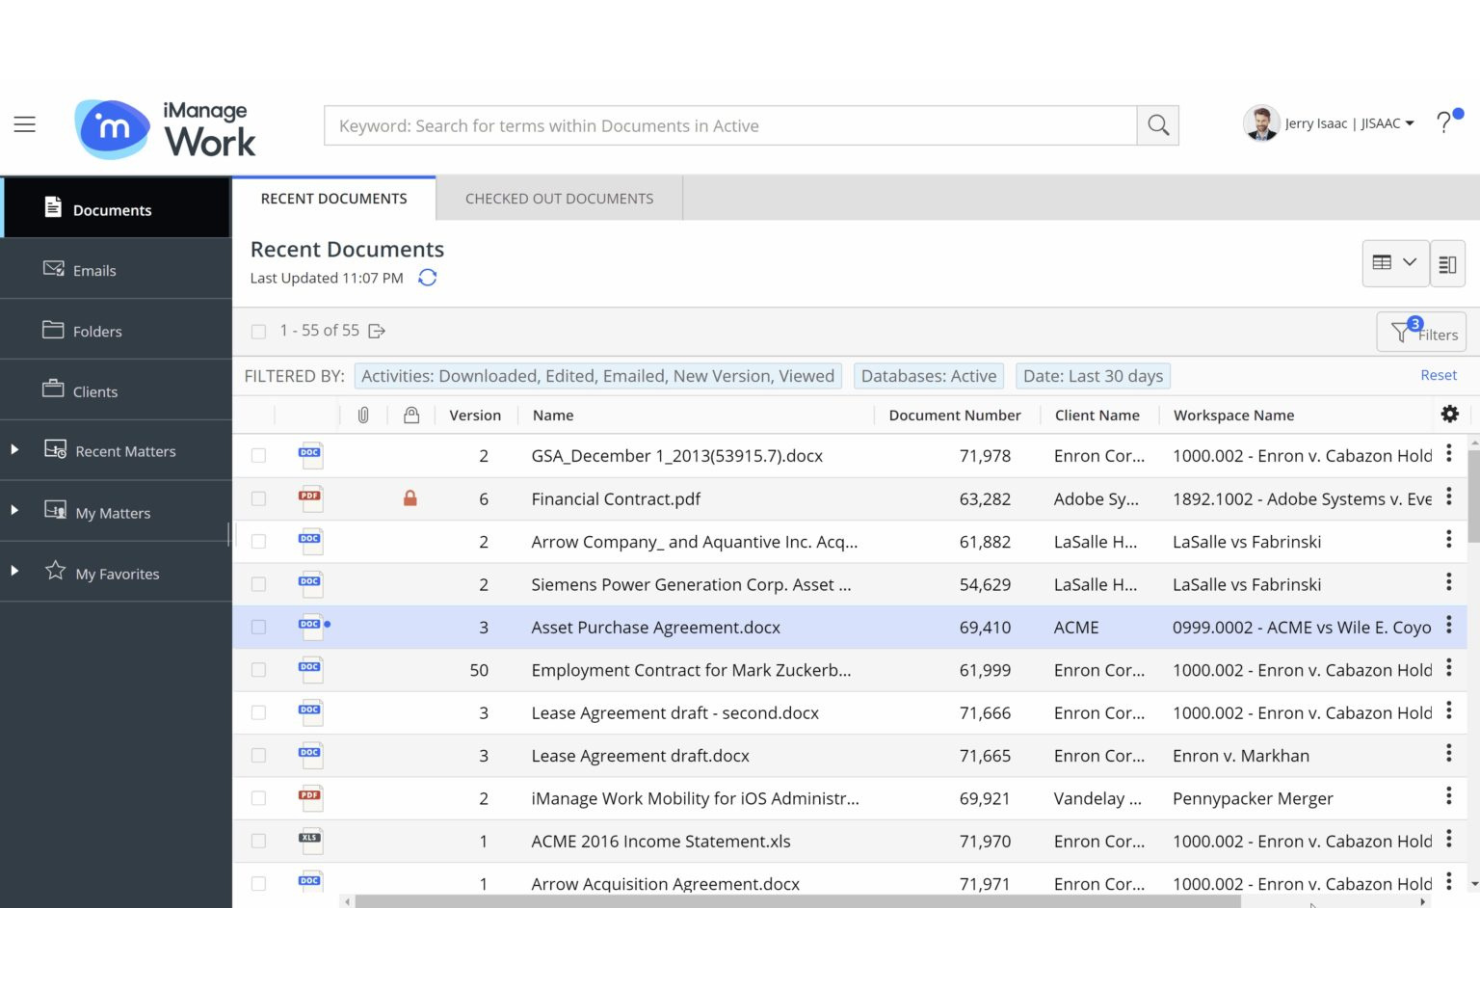
Task: Expand the My Favorites section
Action: tap(14, 571)
